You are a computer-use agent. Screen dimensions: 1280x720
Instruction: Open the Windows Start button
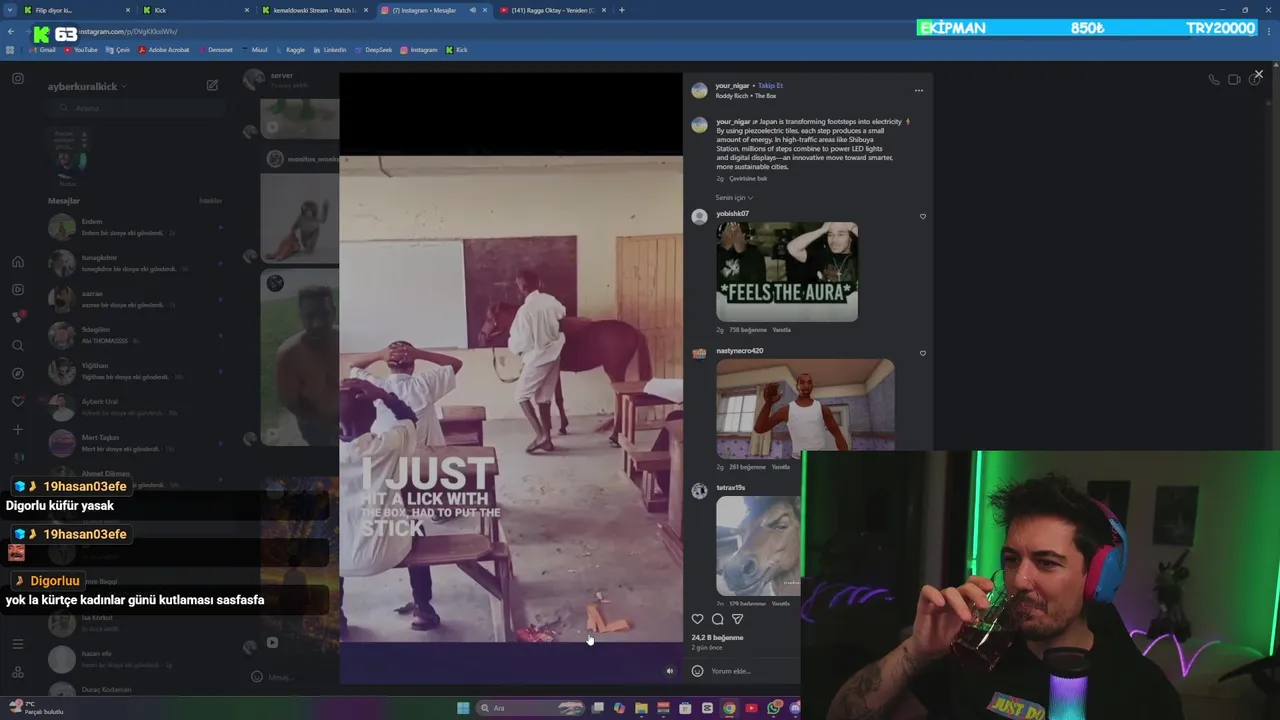pos(463,708)
